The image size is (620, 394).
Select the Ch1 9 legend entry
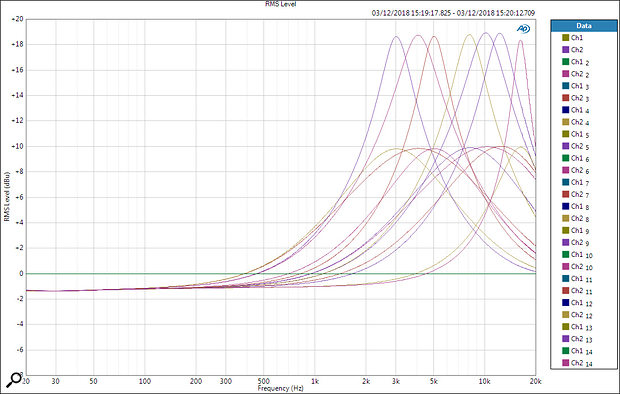coord(576,231)
